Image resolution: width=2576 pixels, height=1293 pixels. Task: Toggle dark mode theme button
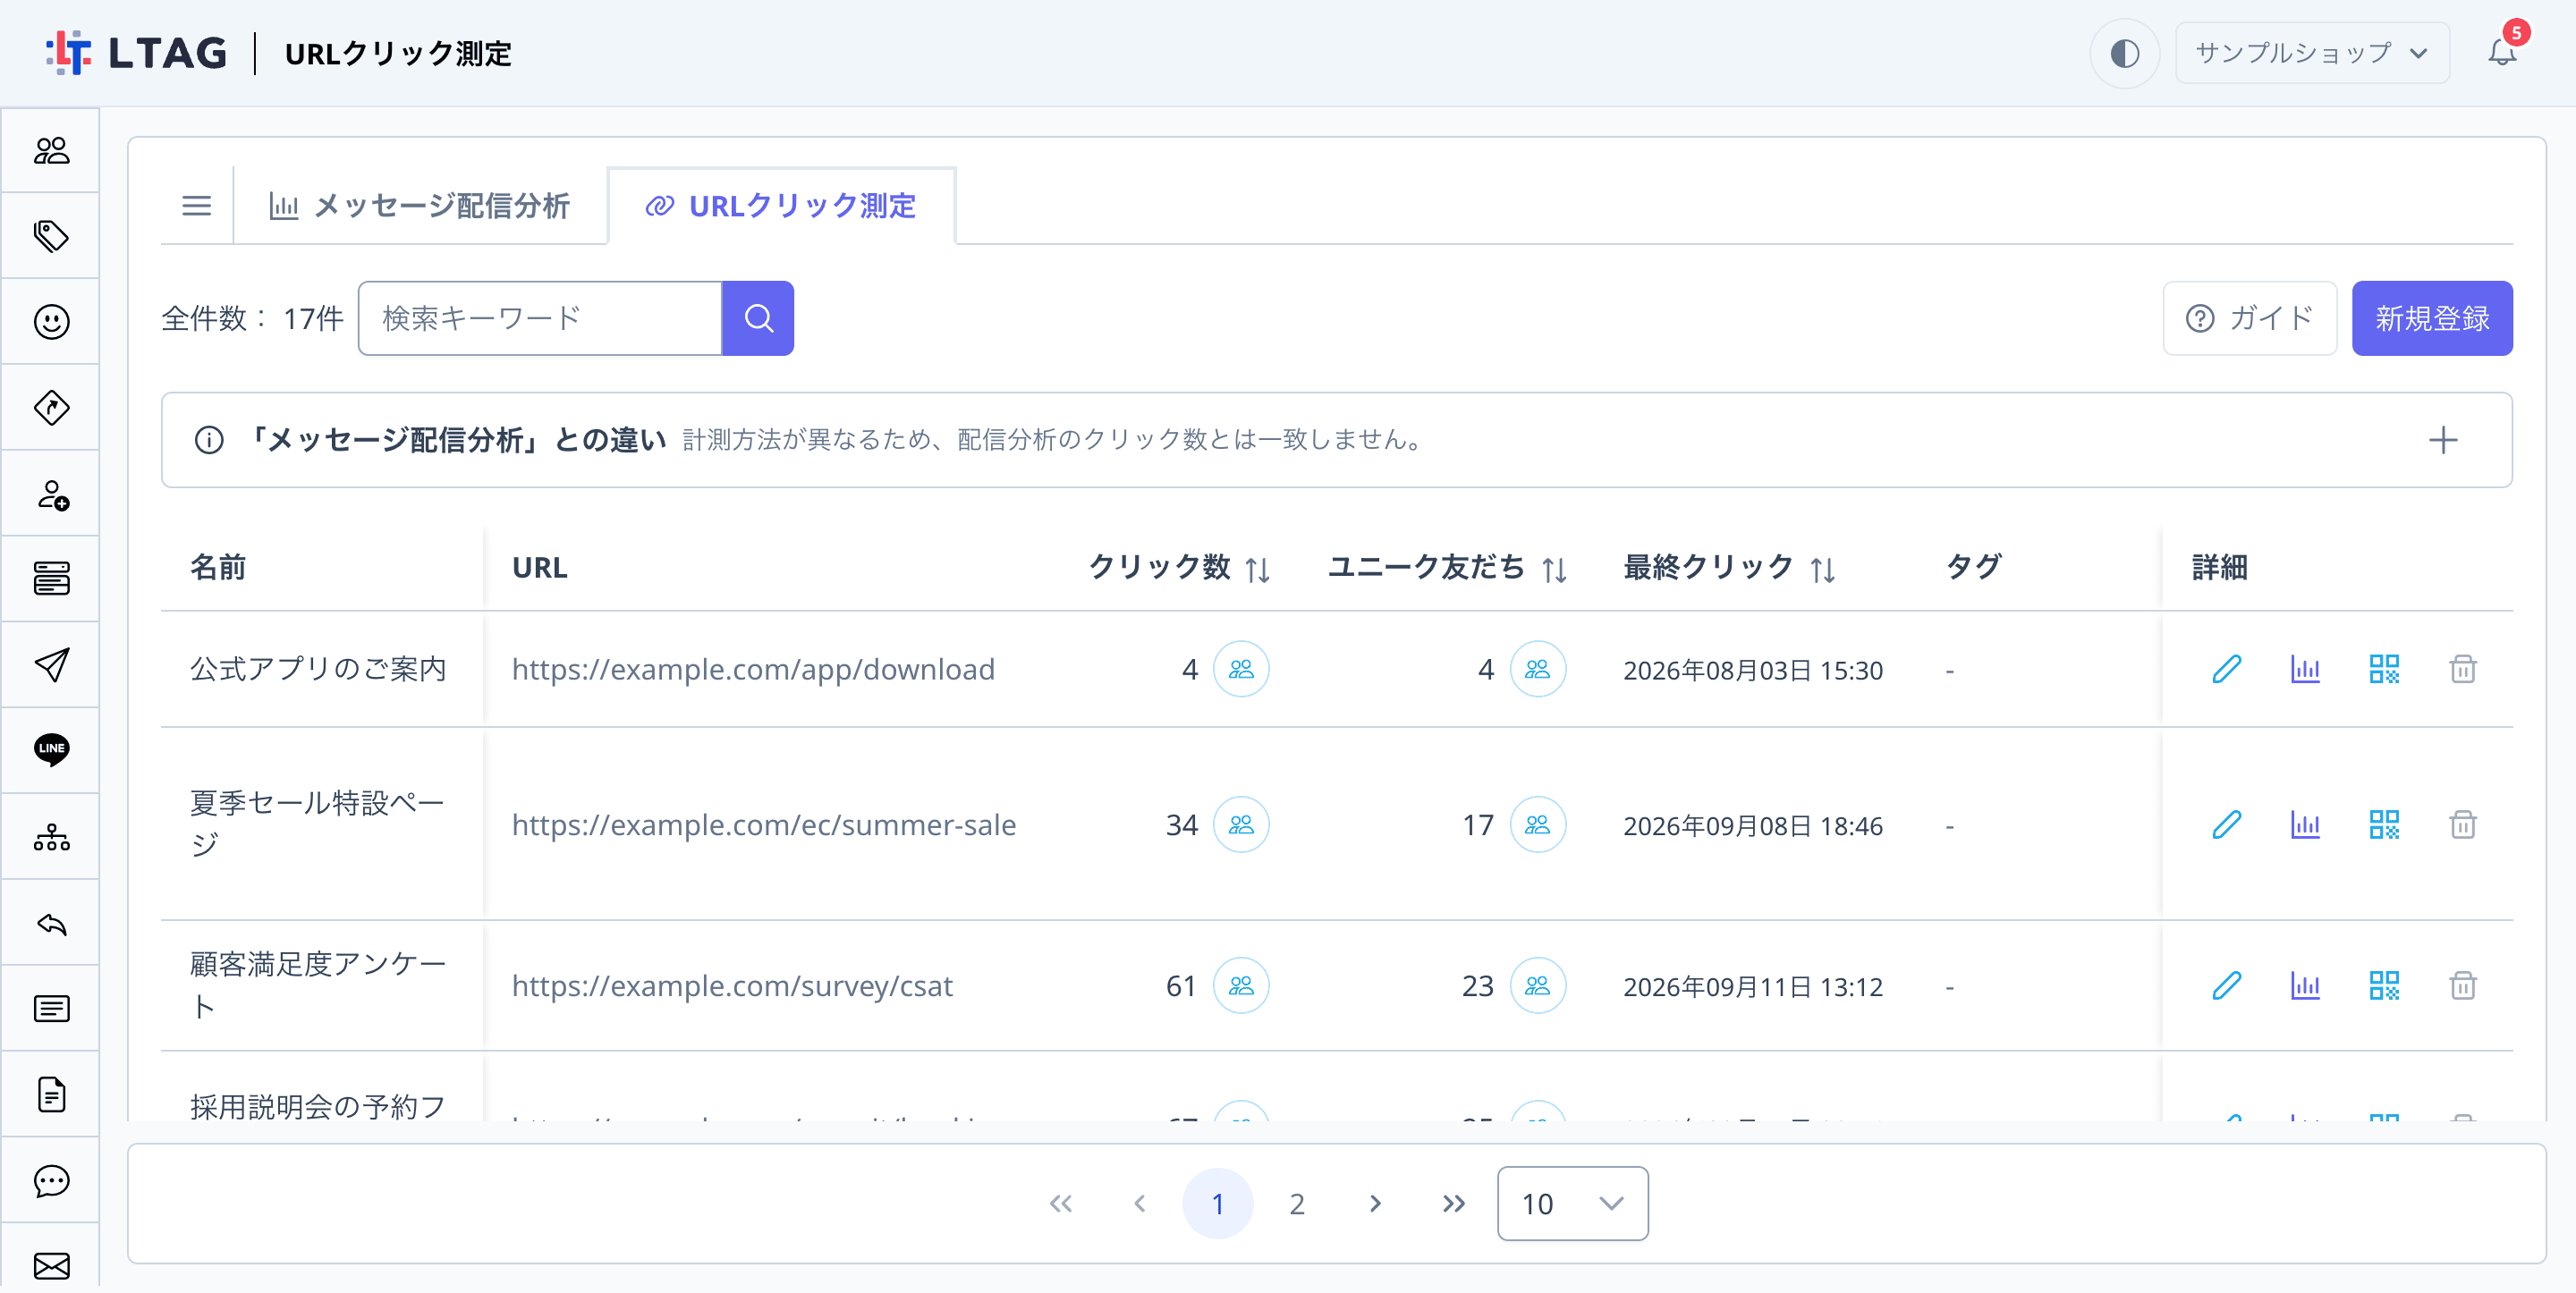click(x=2124, y=53)
